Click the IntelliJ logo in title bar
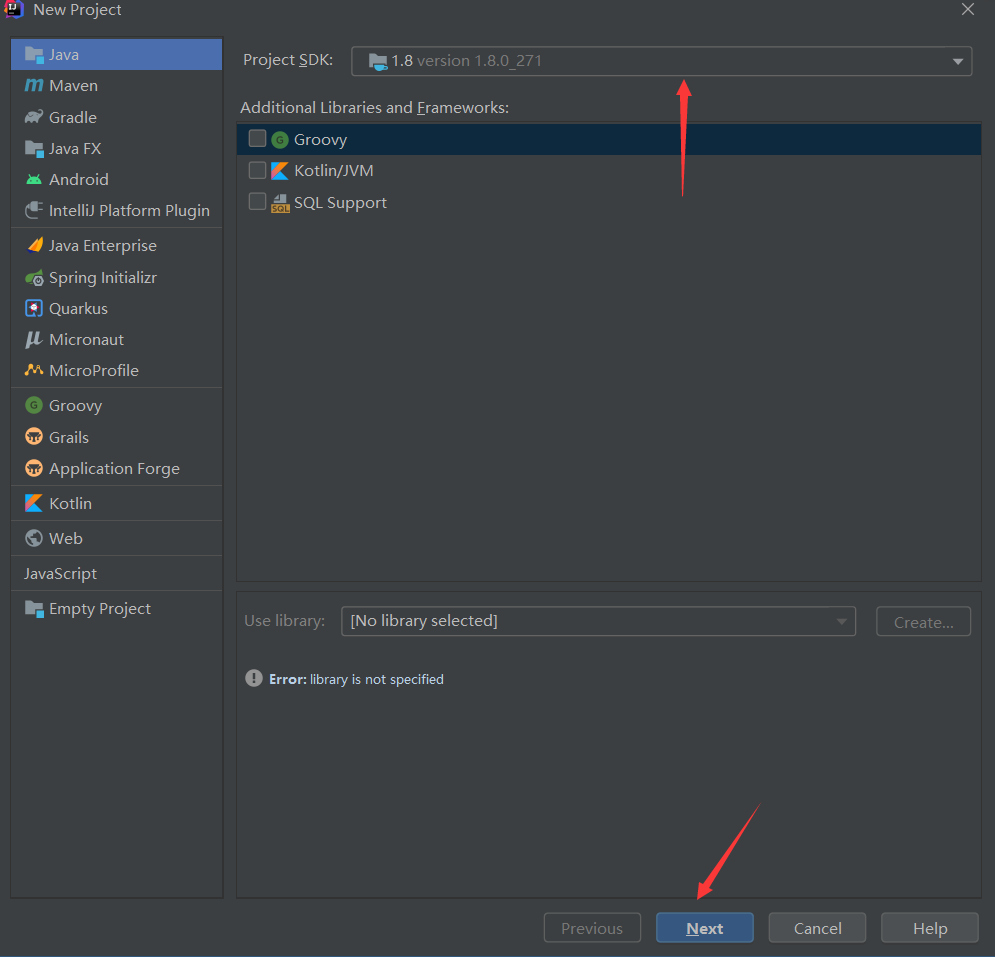Viewport: 995px width, 957px height. click(13, 10)
